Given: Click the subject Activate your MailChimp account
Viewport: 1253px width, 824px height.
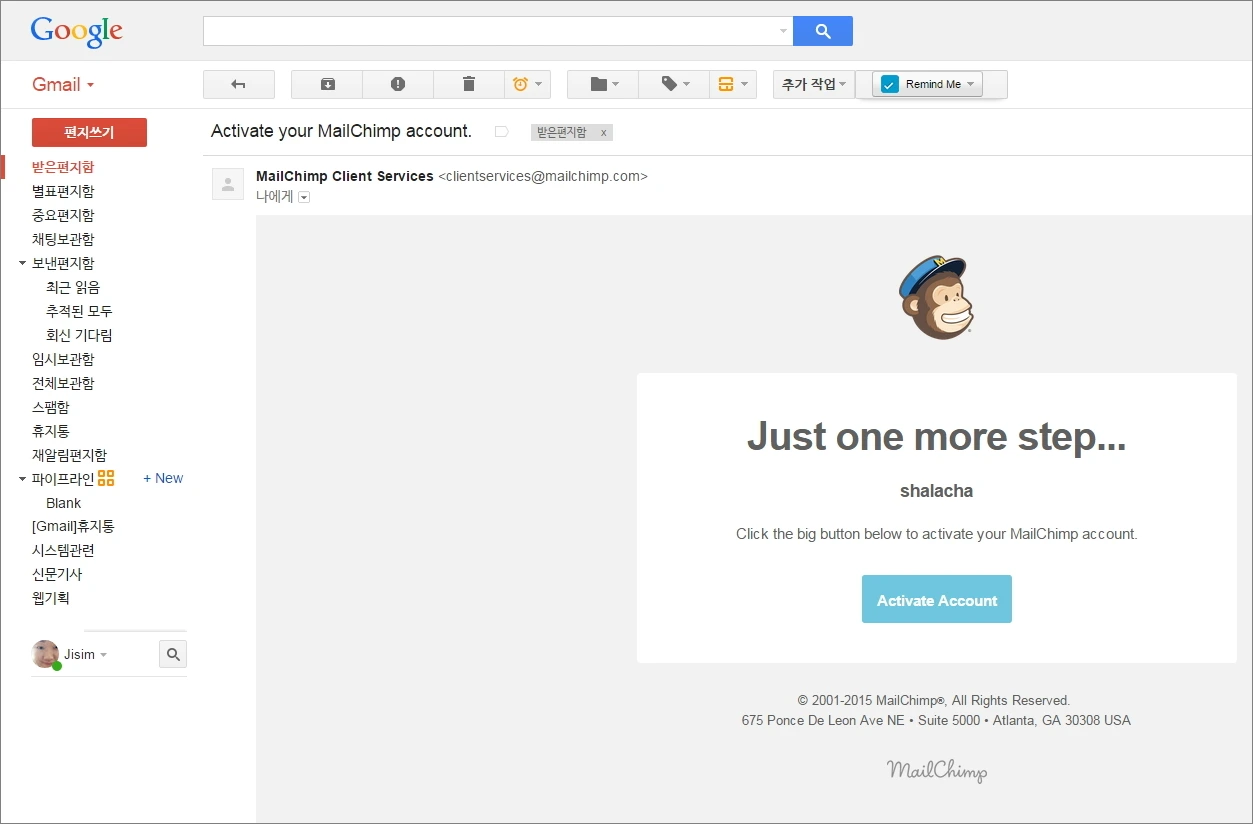Looking at the screenshot, I should (x=341, y=131).
